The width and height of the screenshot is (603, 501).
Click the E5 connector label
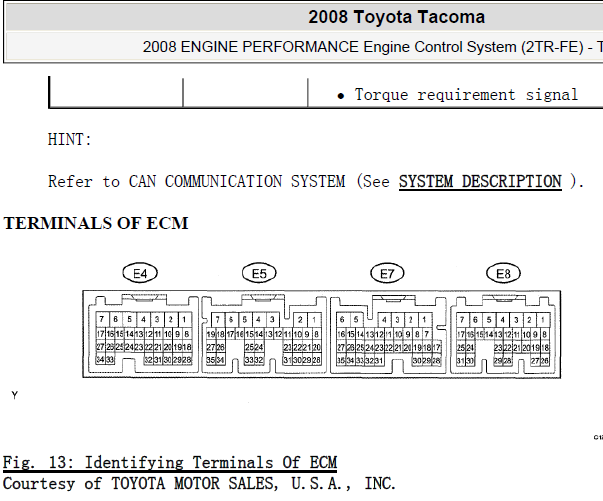[x=259, y=273]
